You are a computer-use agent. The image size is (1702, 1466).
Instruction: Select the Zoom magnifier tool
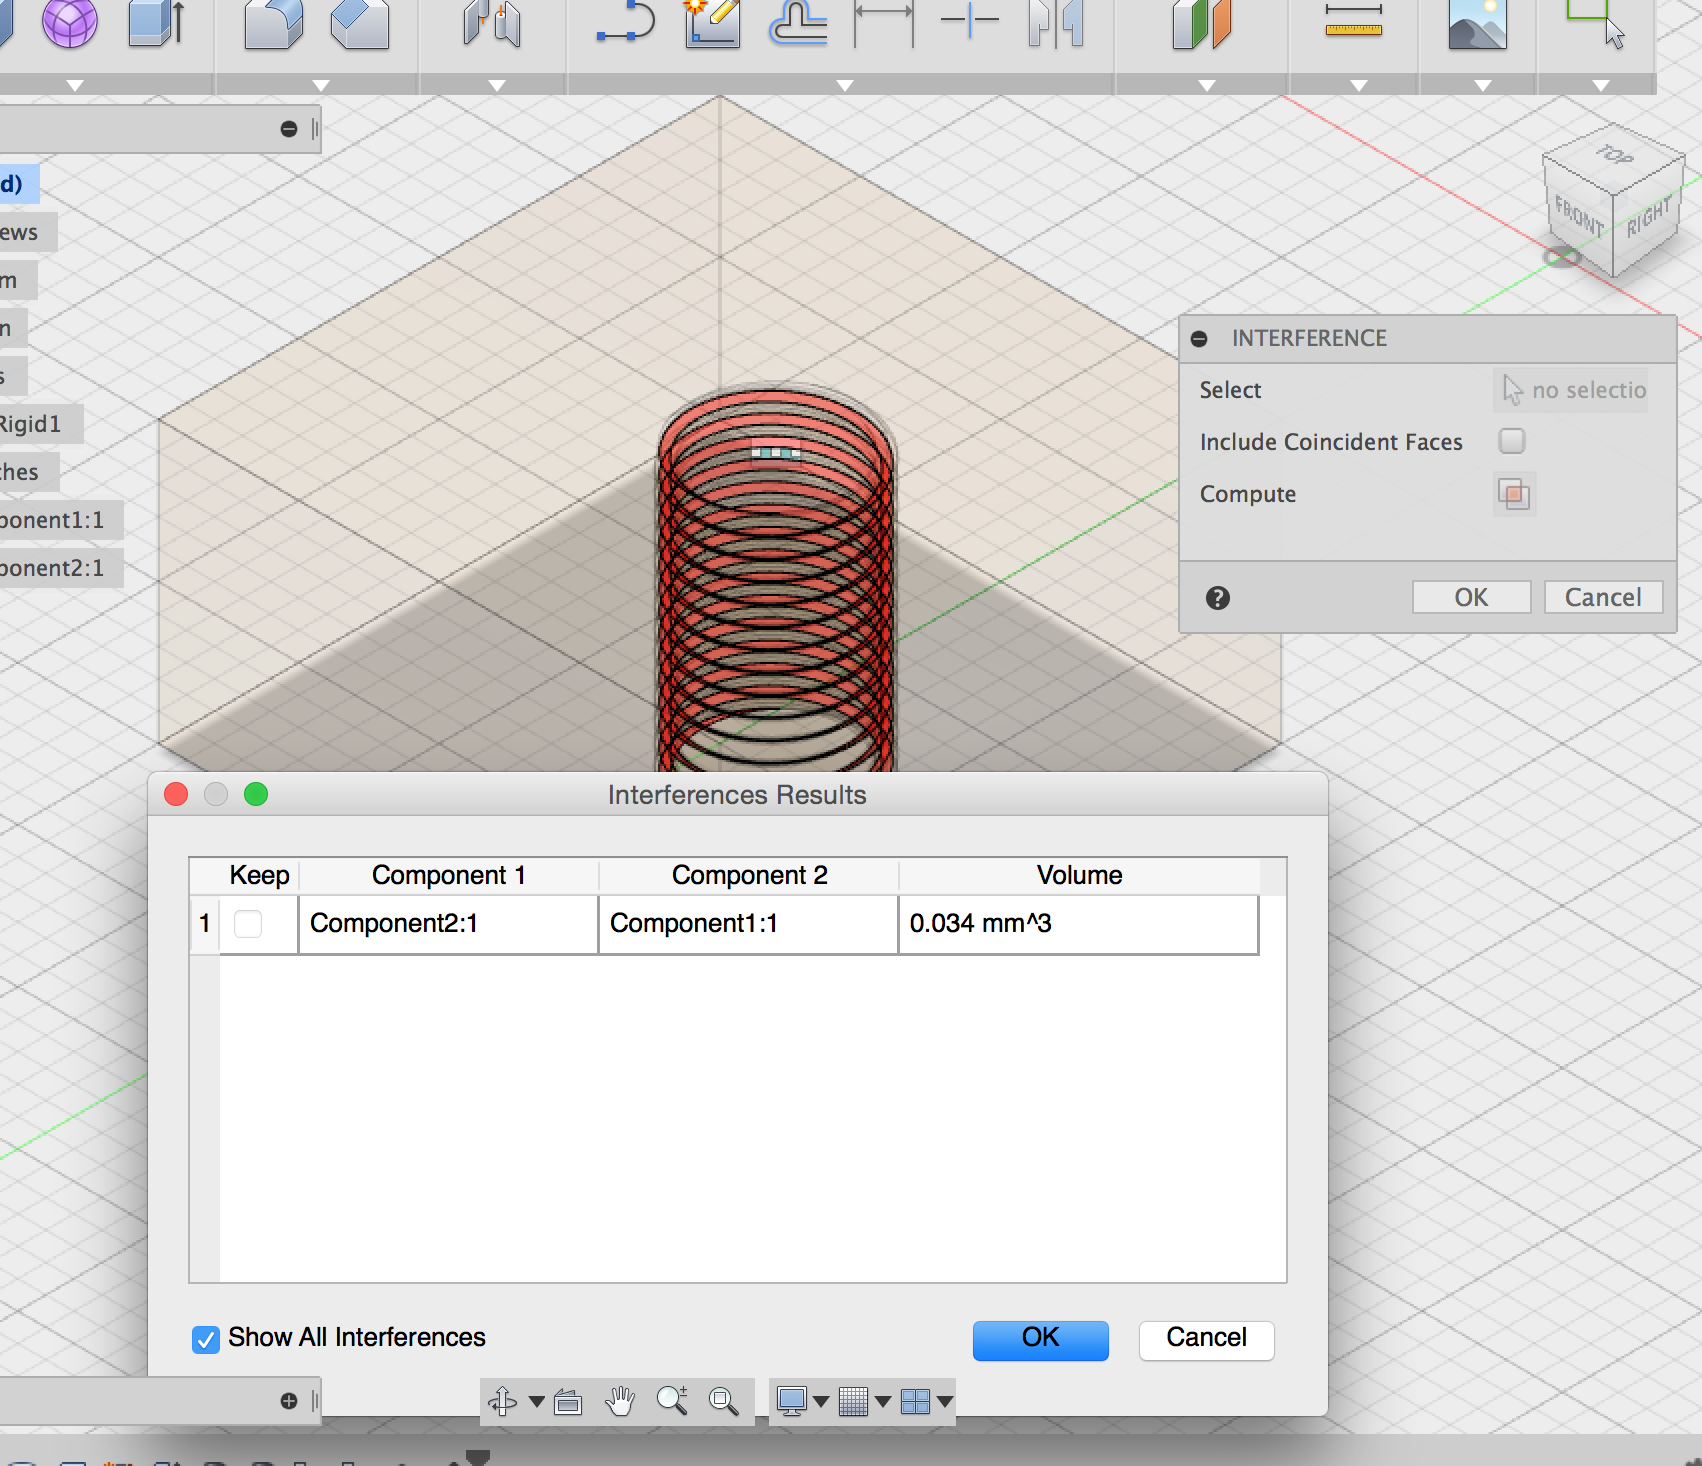[672, 1401]
